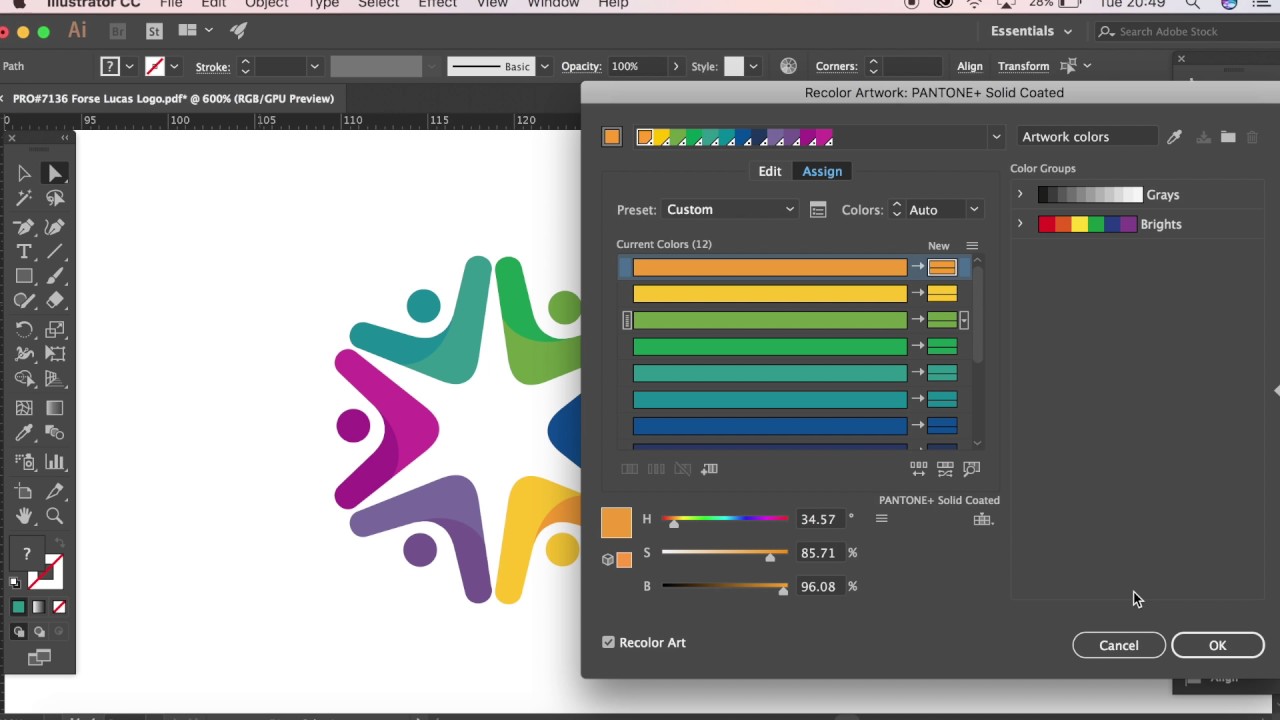1280x720 pixels.
Task: Select the Selection tool (black arrow)
Action: click(24, 173)
